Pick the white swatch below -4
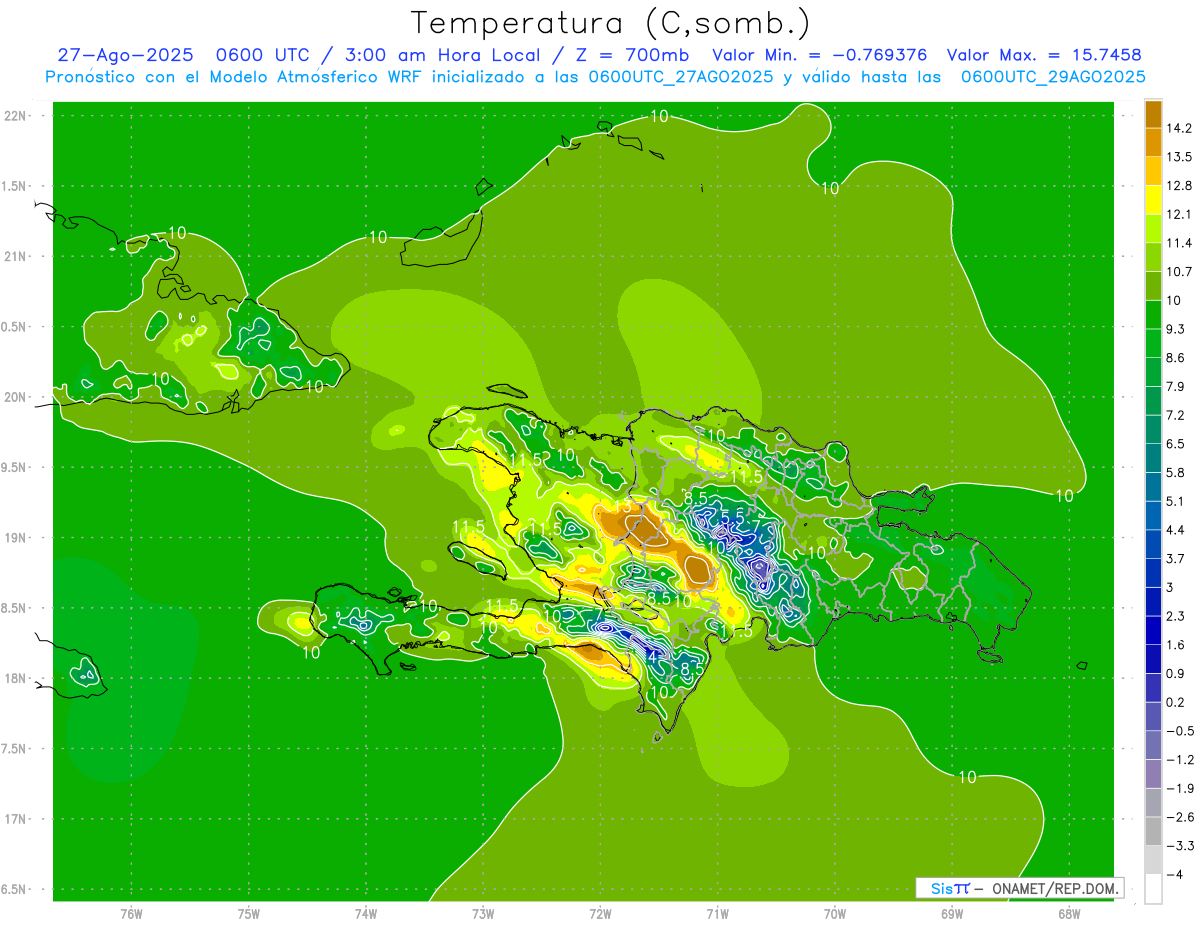The image size is (1200, 927). coord(1153,888)
